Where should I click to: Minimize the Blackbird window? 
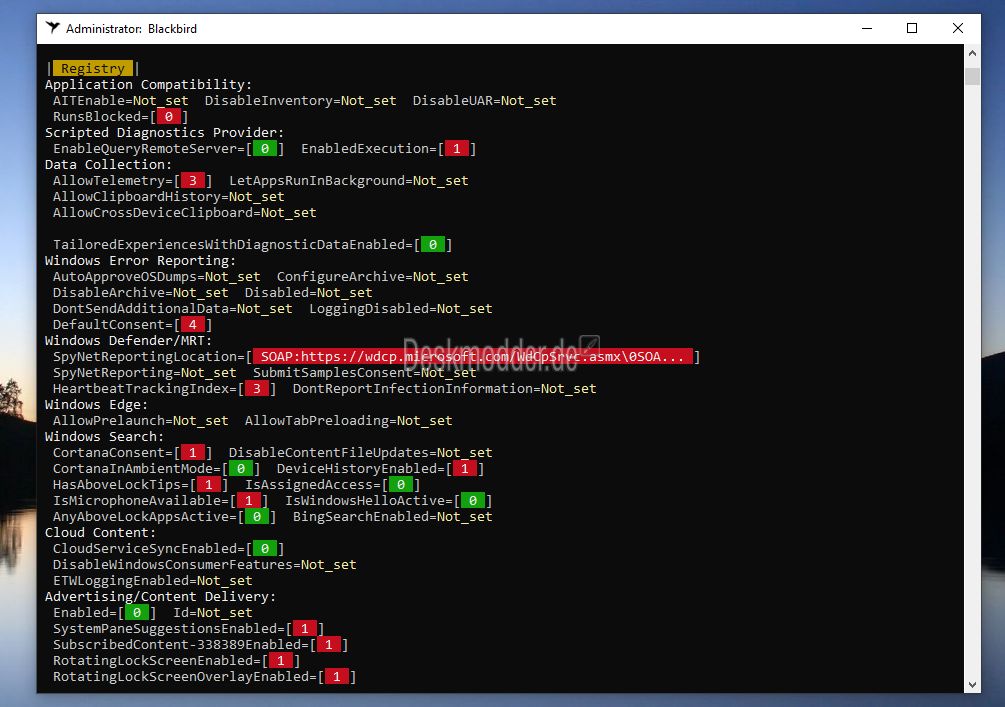click(x=867, y=28)
